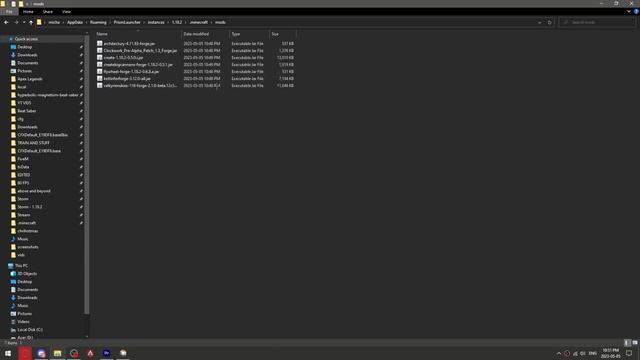Open the above and beyond folder
Screen dimensions: 640x360
point(34,191)
